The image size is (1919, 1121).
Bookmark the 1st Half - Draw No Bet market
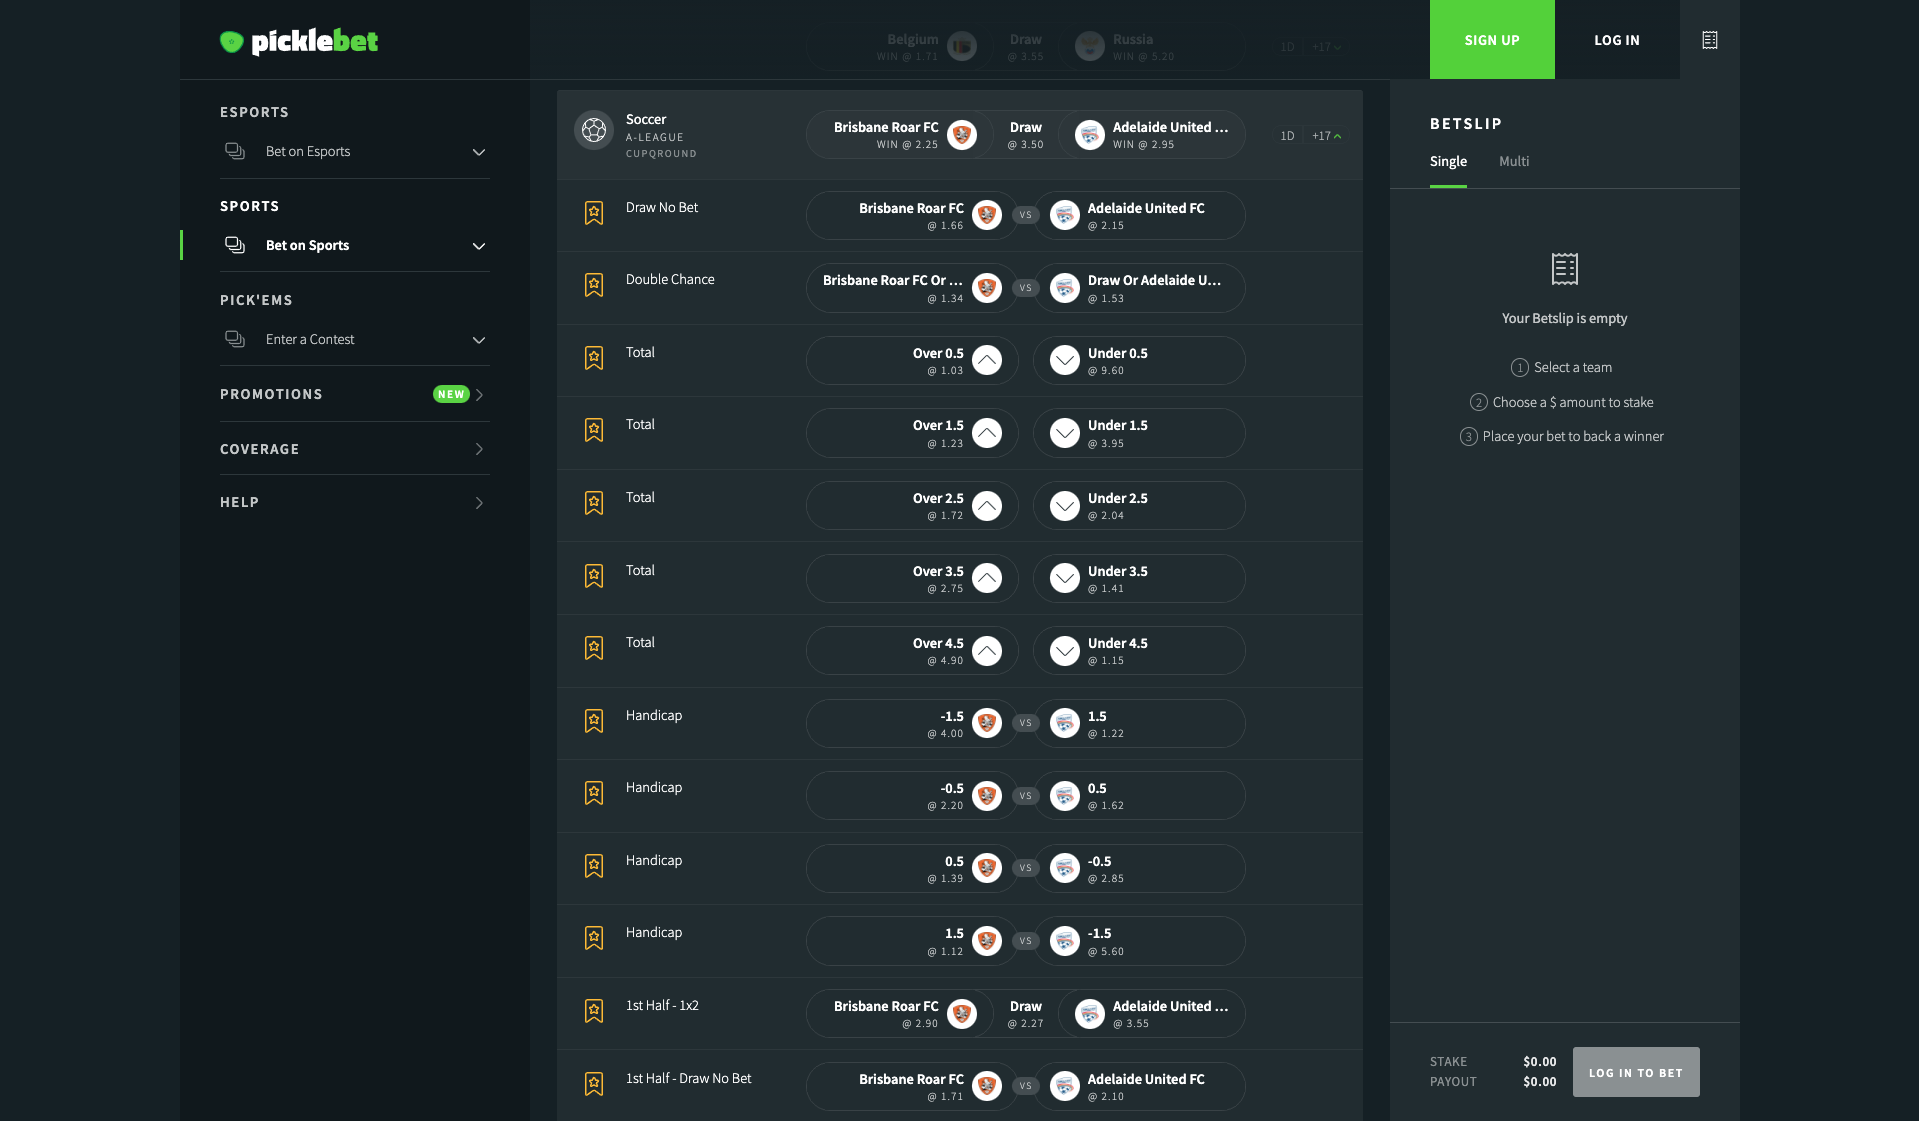point(594,1084)
